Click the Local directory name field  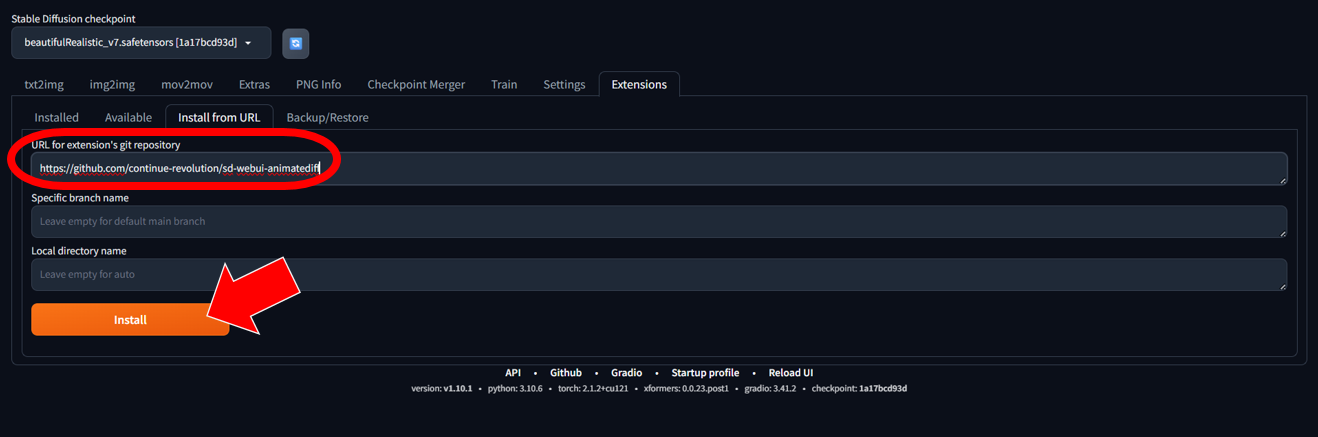(x=658, y=274)
